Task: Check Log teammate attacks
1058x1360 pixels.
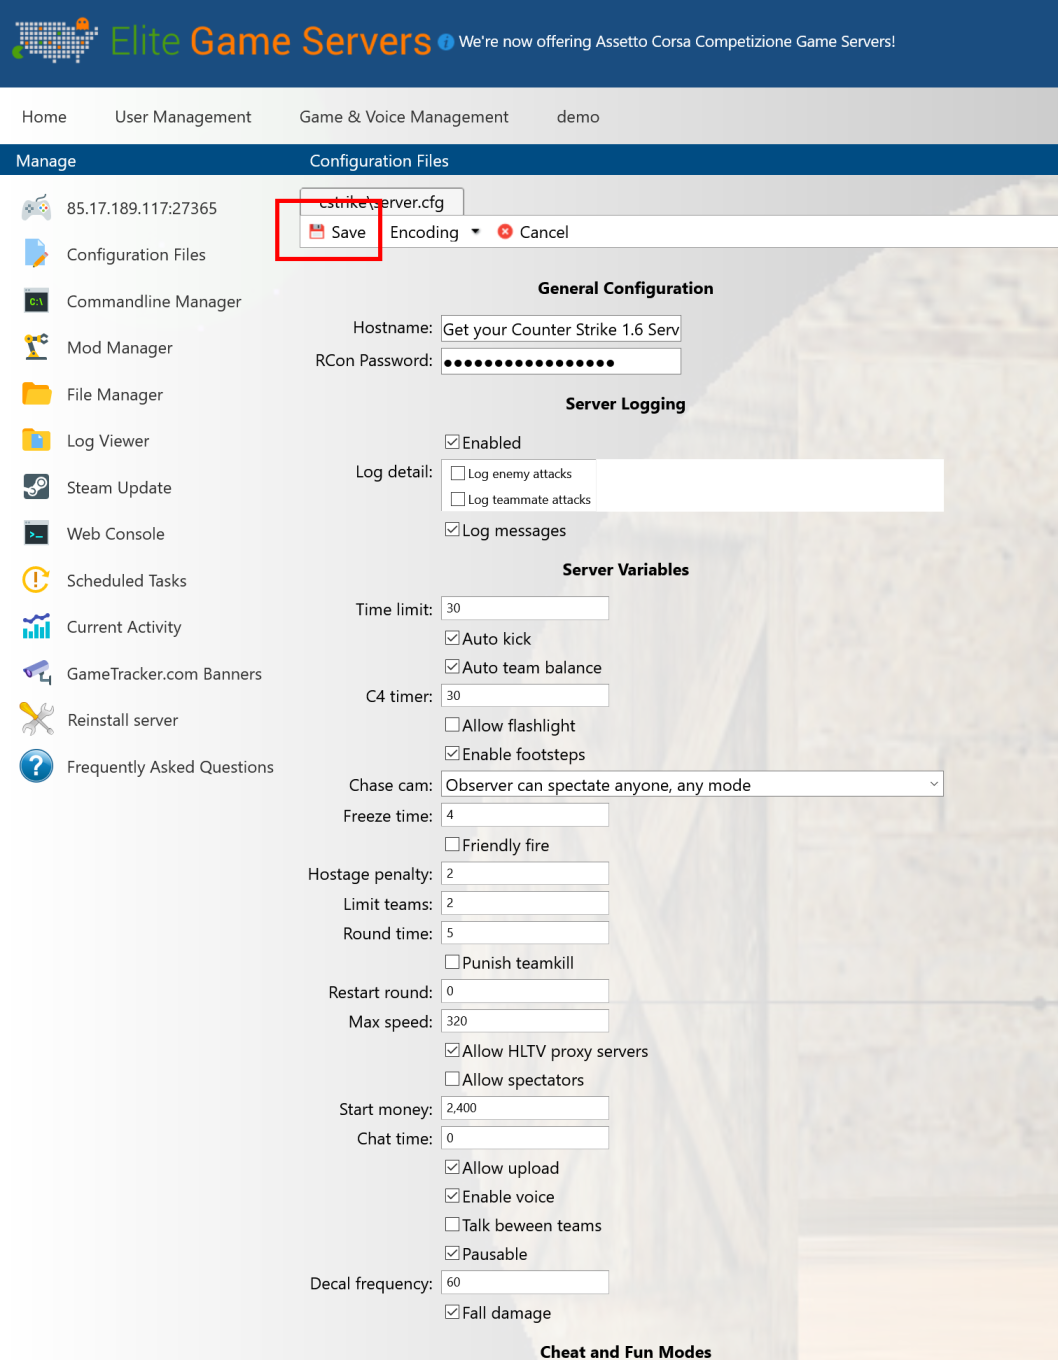Action: point(458,499)
